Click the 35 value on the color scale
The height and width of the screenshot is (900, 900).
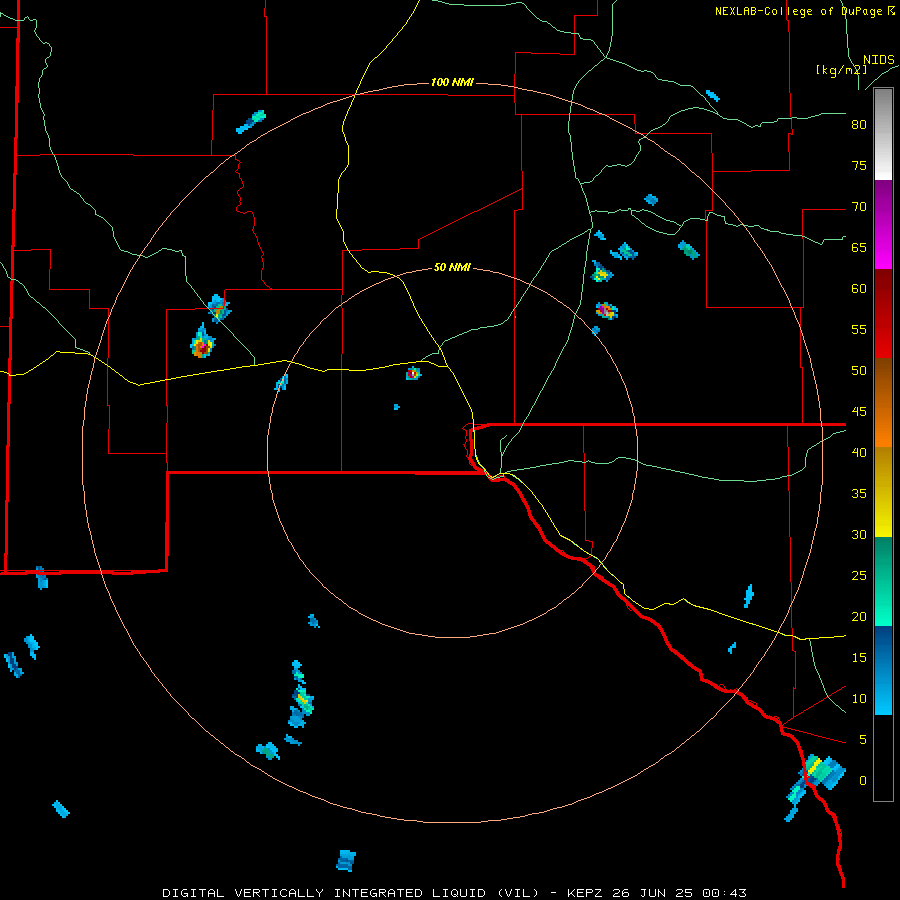coord(859,494)
